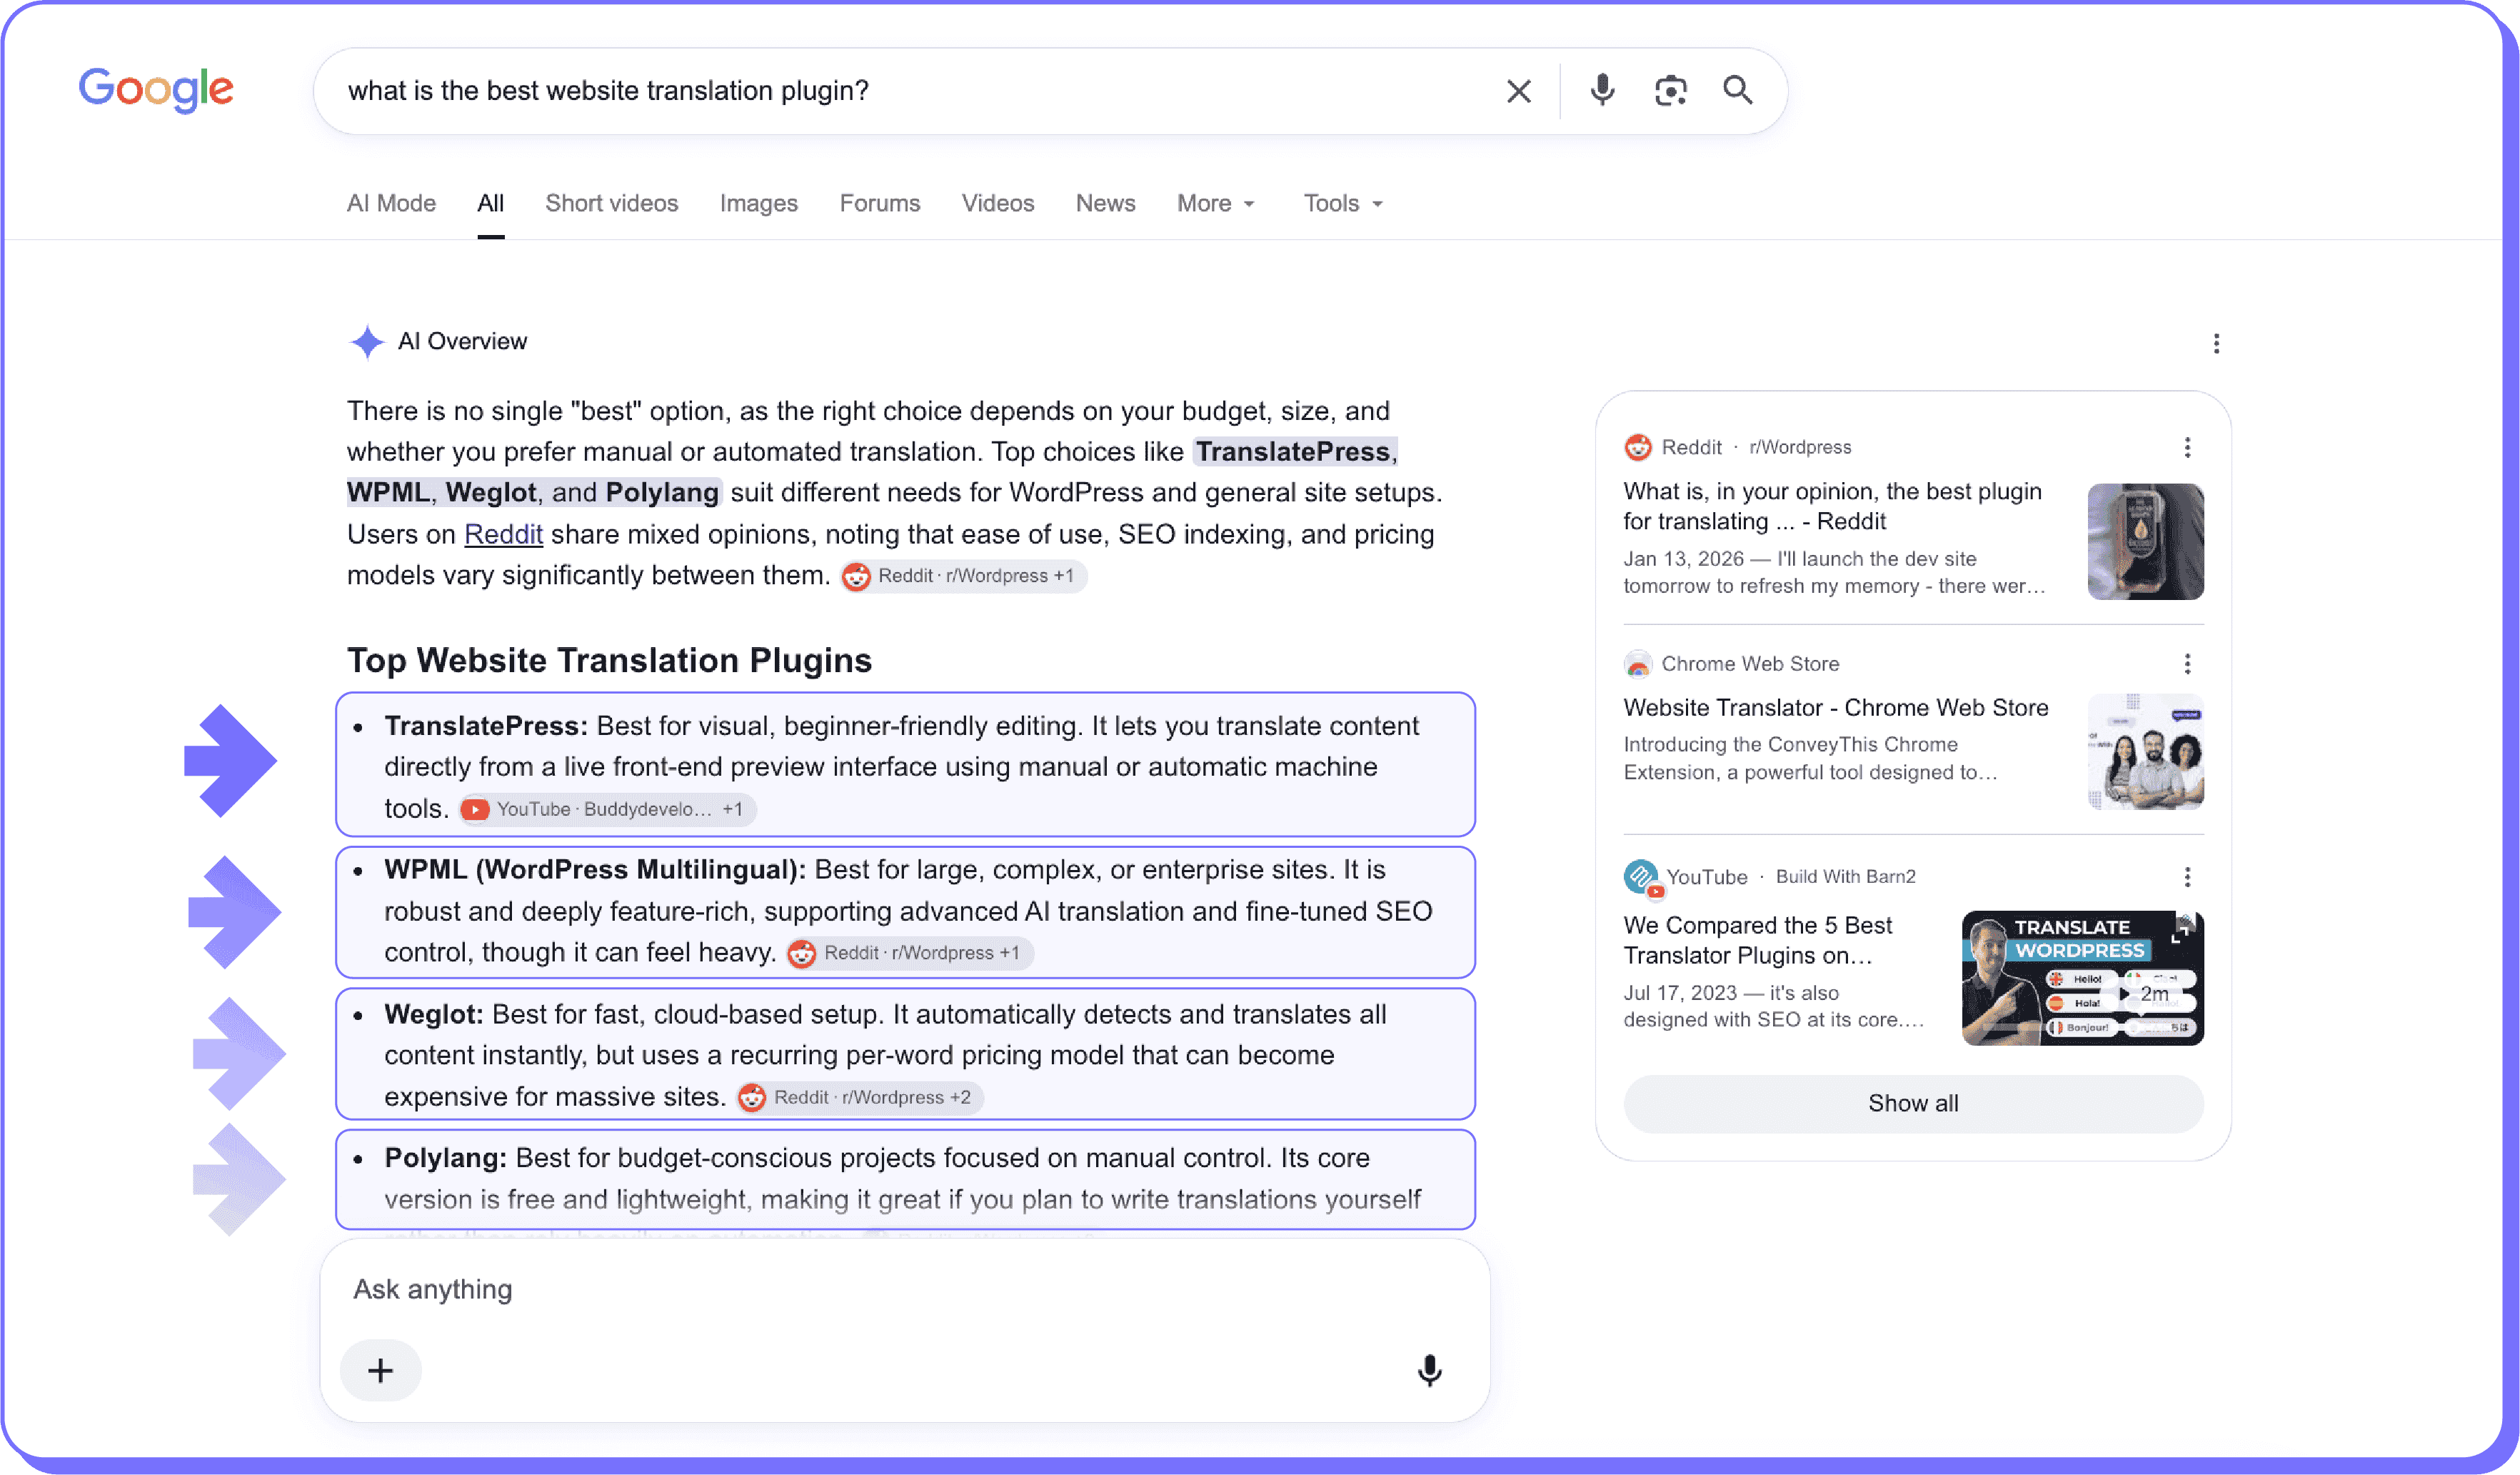Open options for Chrome Web Store source card
This screenshot has height=1475, width=2520.
point(2187,664)
